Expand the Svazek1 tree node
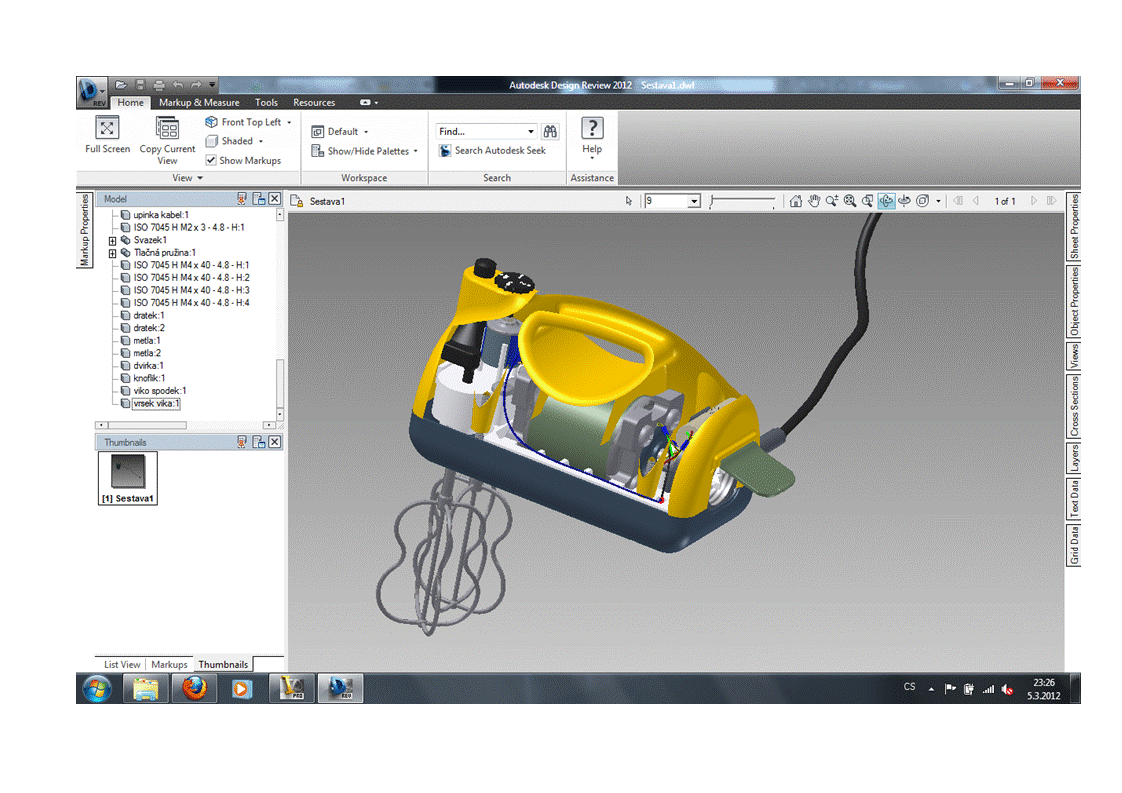The height and width of the screenshot is (793, 1122). [113, 240]
